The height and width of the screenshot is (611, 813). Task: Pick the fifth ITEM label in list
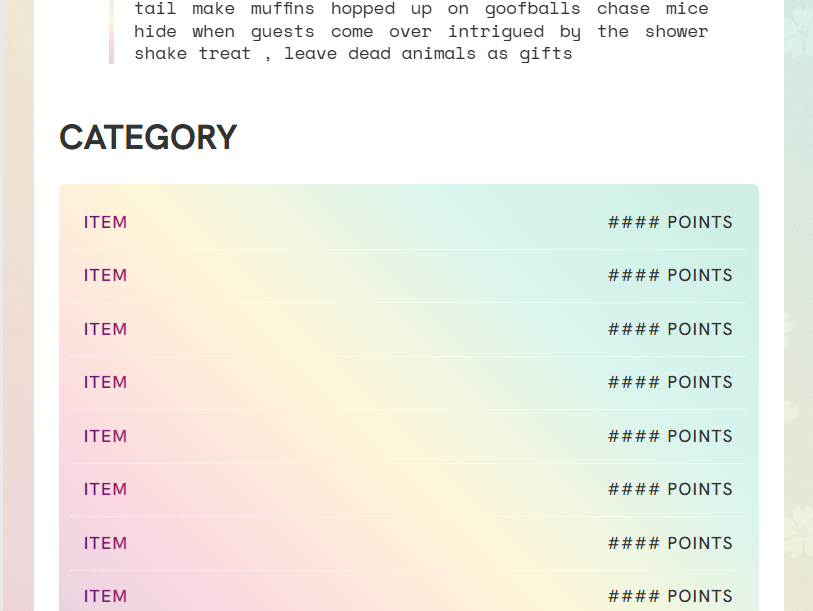(105, 436)
